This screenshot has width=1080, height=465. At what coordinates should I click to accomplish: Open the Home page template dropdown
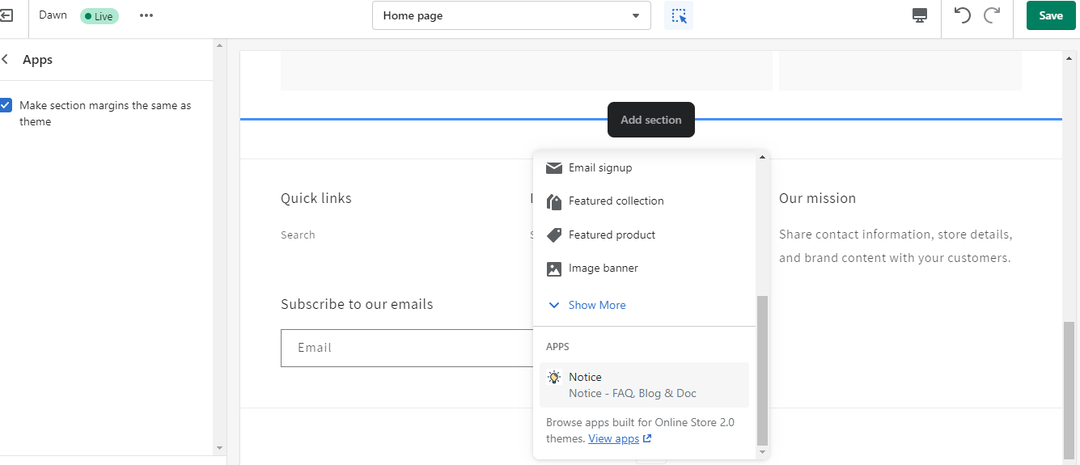[x=511, y=16]
